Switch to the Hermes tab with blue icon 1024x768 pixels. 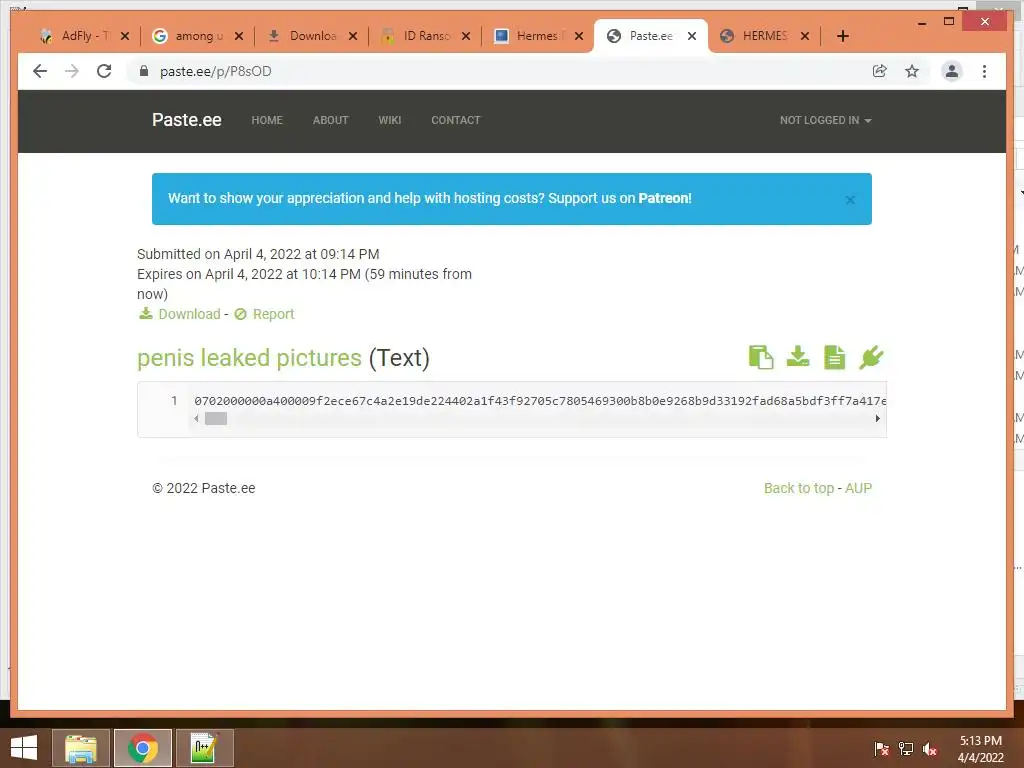pyautogui.click(x=539, y=36)
